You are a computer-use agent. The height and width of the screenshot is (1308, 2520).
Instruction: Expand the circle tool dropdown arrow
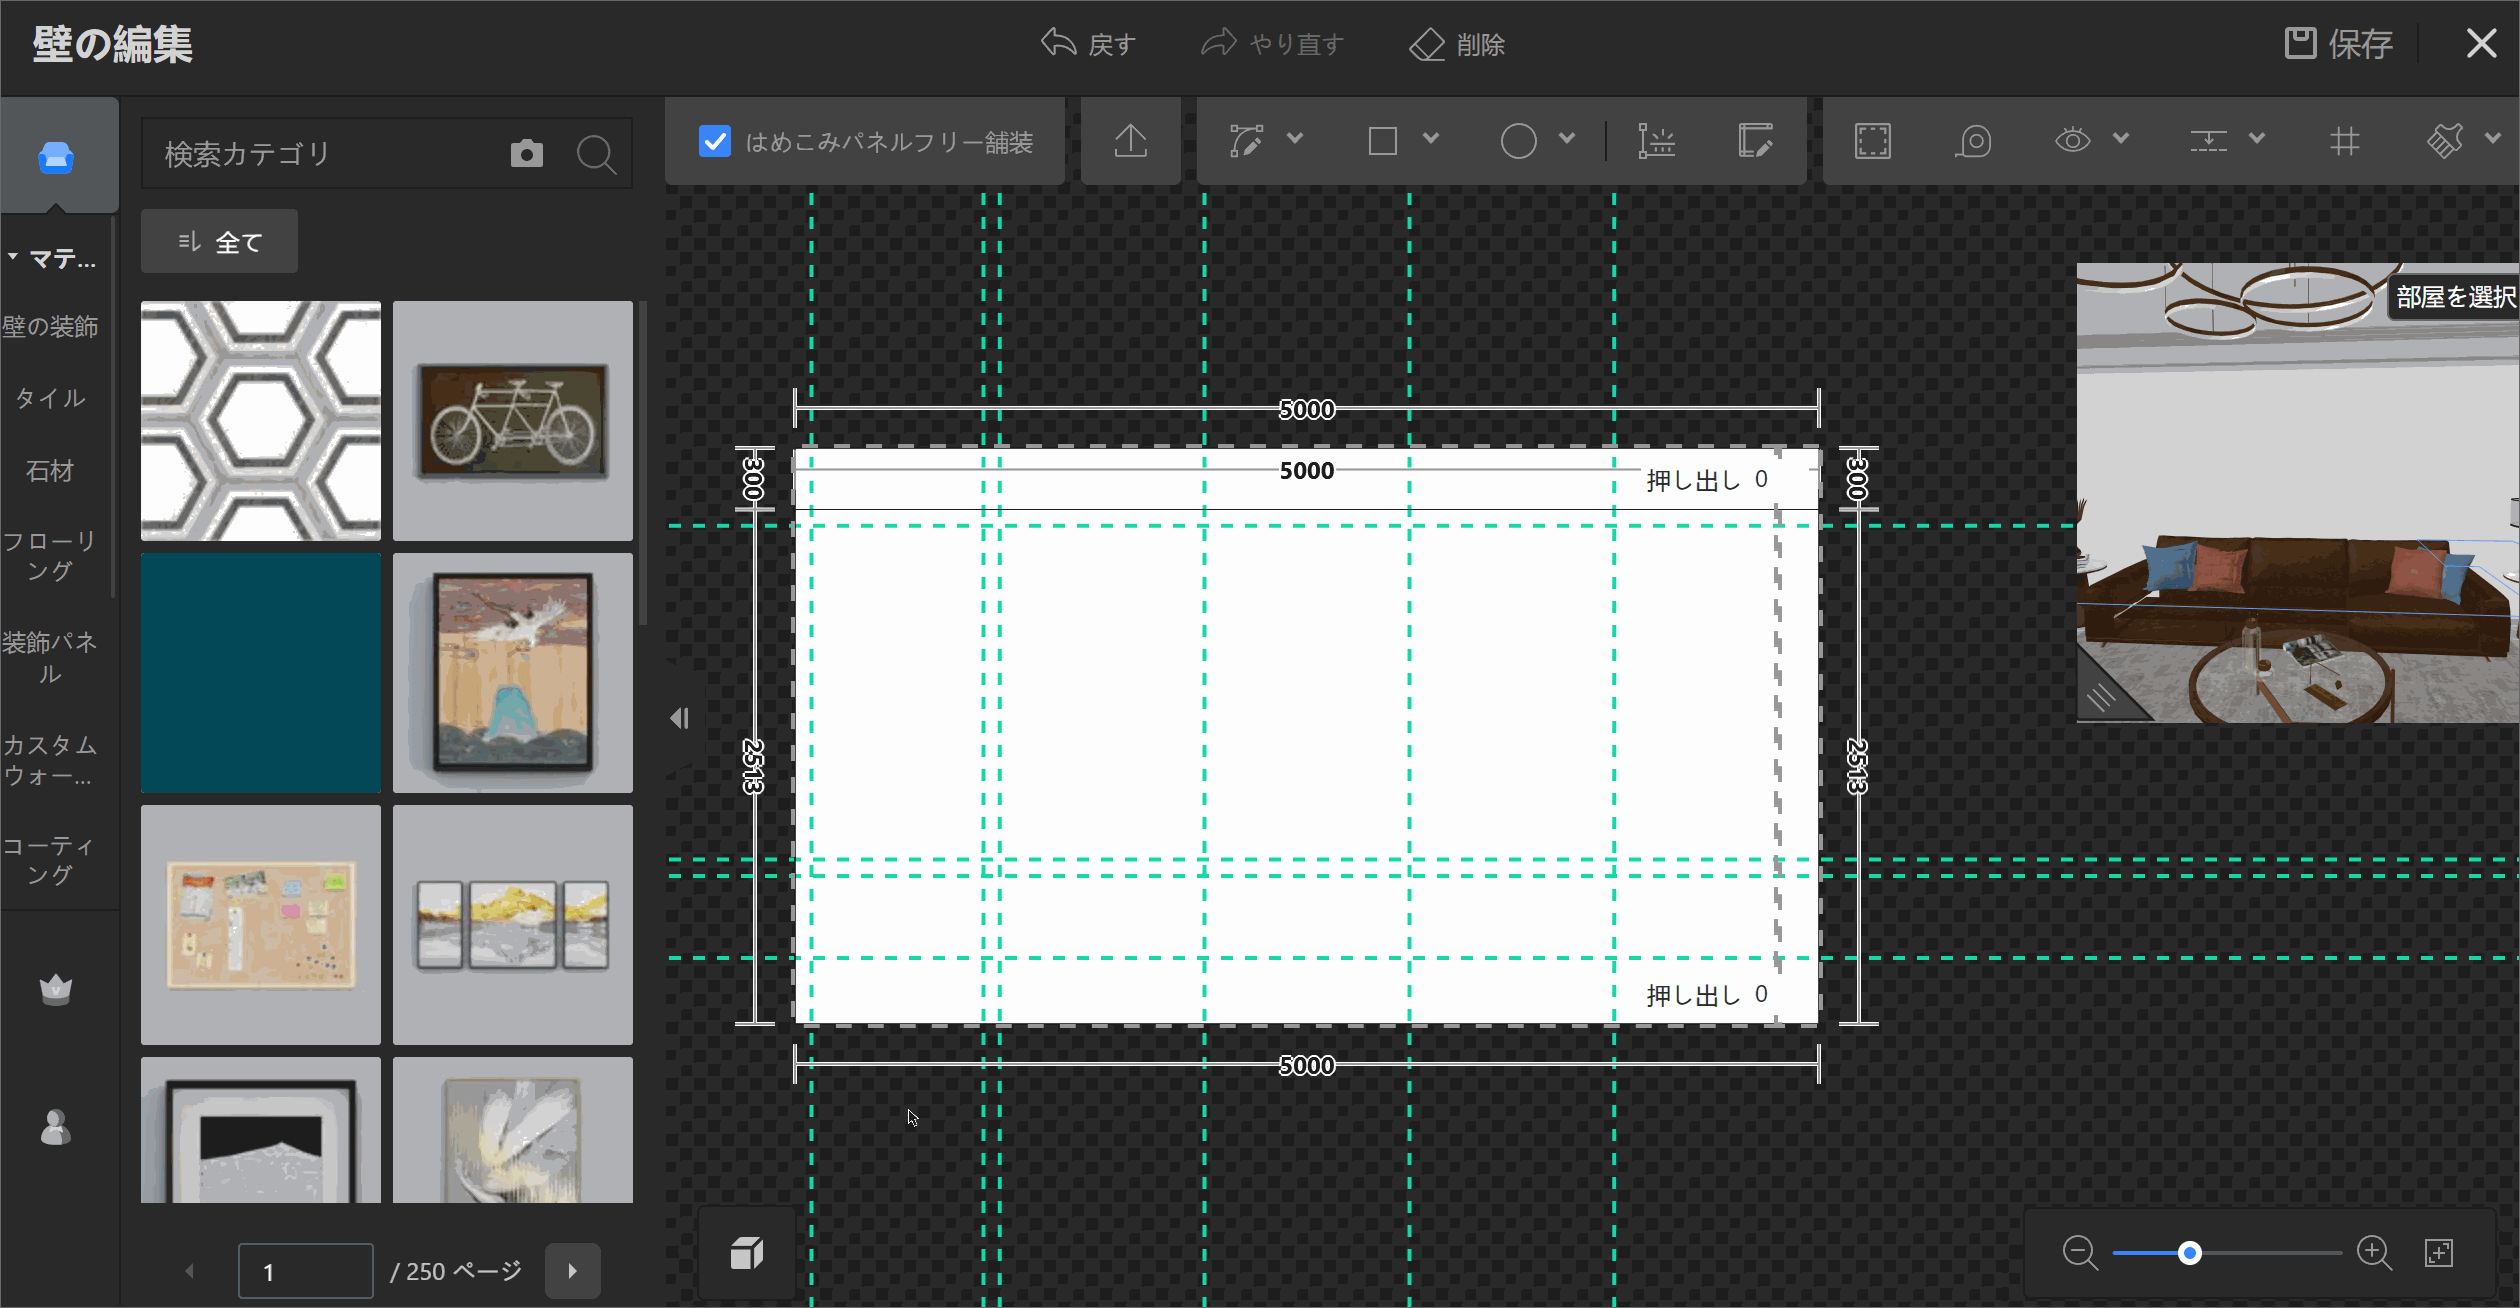1567,139
